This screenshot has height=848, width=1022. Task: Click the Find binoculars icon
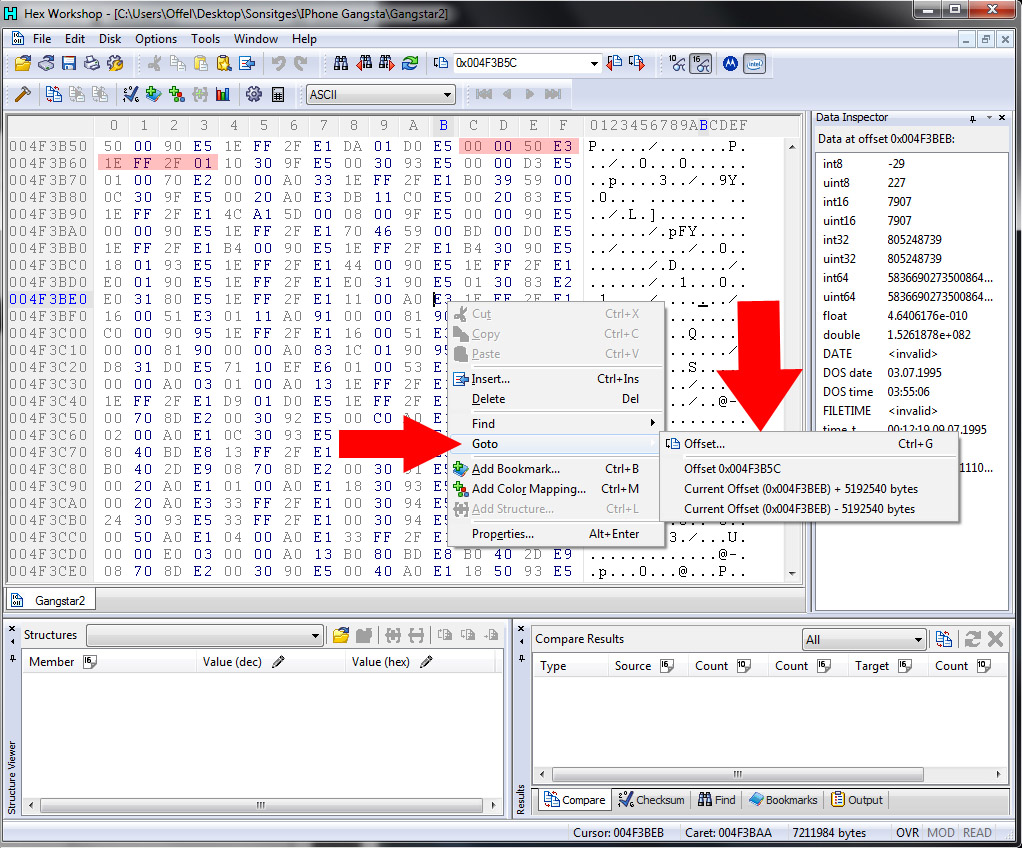click(341, 63)
